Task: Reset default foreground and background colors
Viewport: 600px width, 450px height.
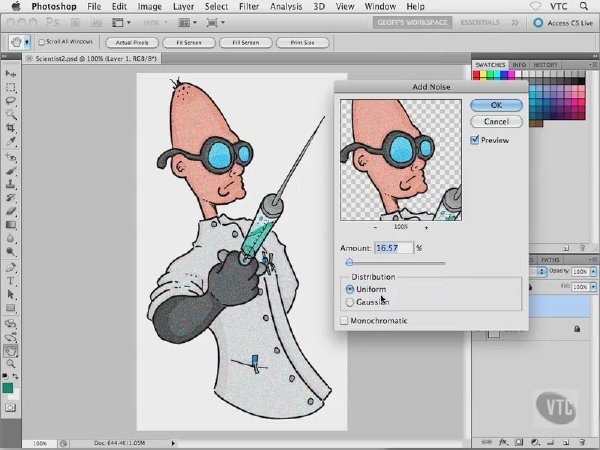Action: tap(6, 376)
